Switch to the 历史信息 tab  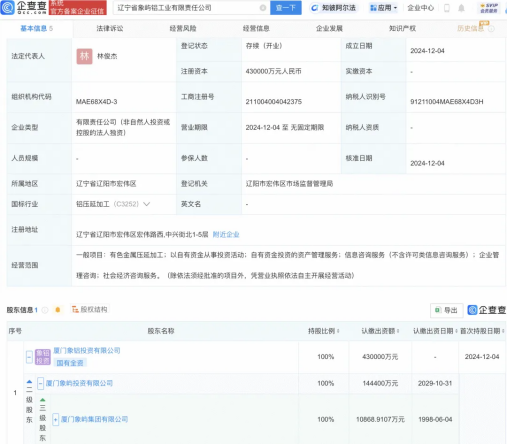(470, 28)
